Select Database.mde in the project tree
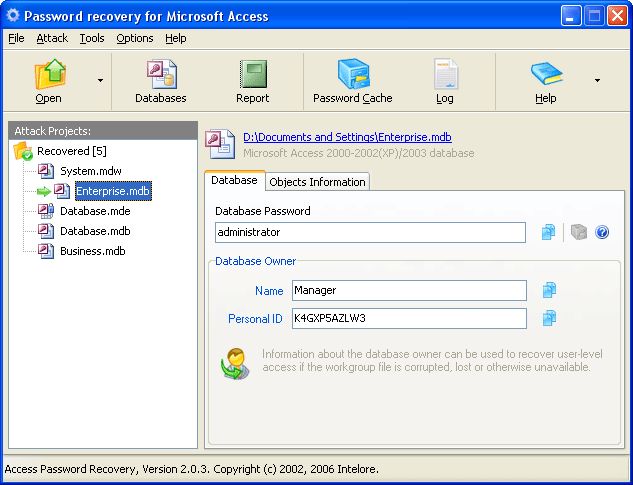The height and width of the screenshot is (485, 633). tap(95, 211)
